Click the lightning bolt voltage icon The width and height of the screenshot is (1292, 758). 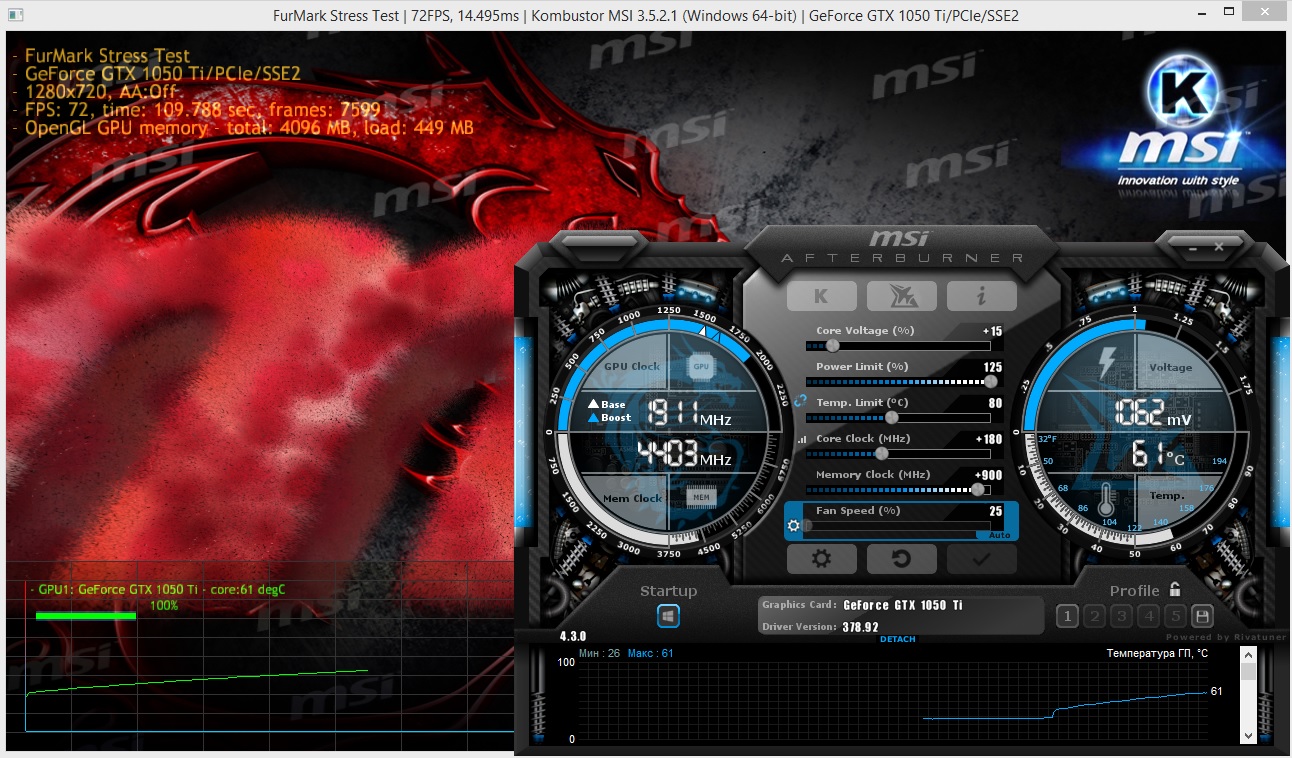tap(1108, 363)
